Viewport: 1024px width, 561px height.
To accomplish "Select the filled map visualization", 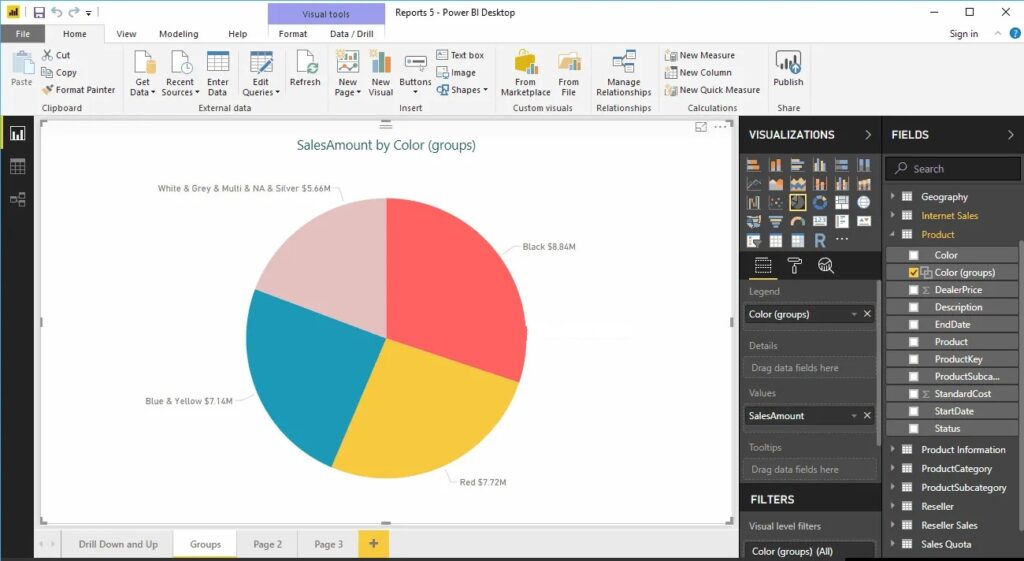I will coord(753,221).
